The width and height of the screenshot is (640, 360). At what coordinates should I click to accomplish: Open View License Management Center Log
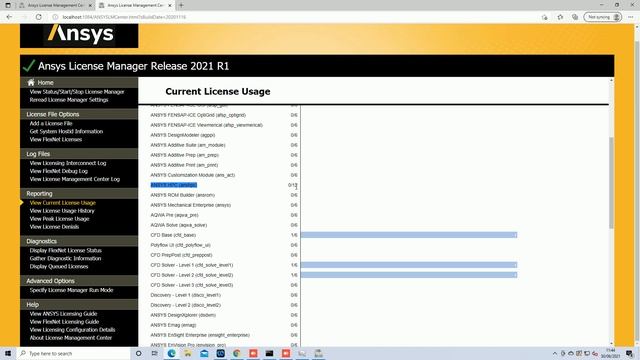coord(75,179)
